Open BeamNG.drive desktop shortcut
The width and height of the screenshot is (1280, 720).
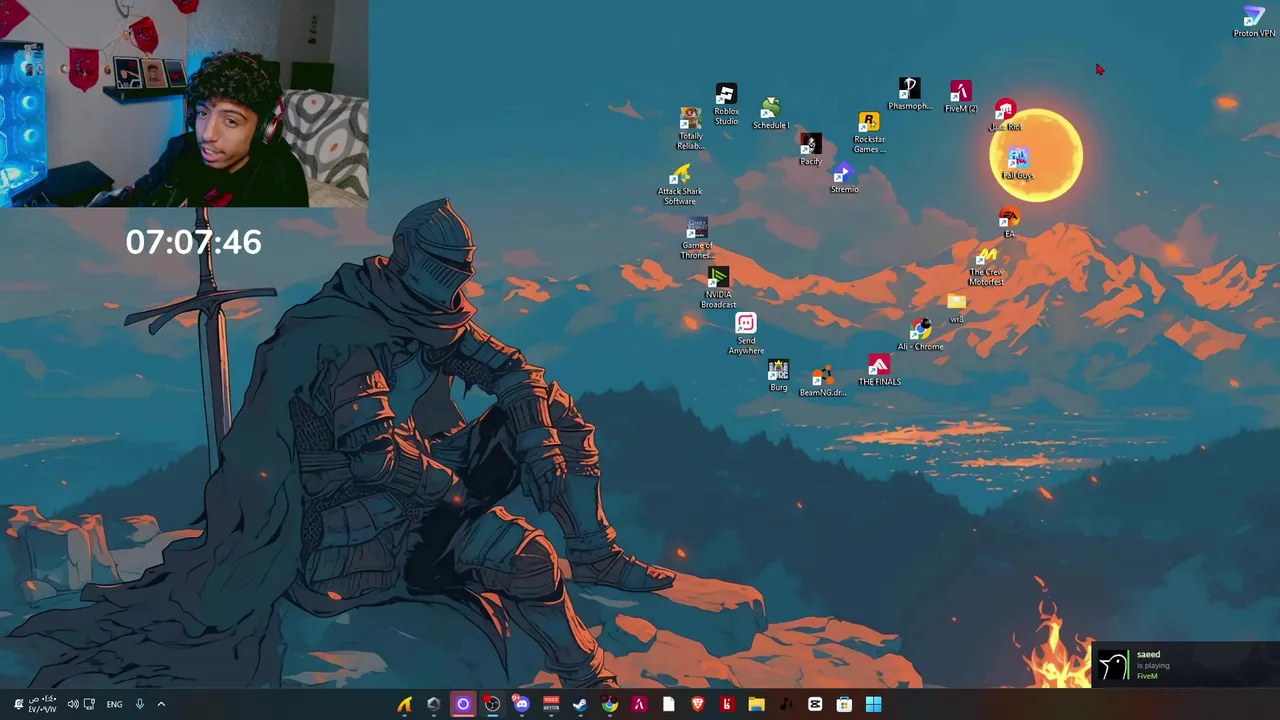click(x=822, y=381)
